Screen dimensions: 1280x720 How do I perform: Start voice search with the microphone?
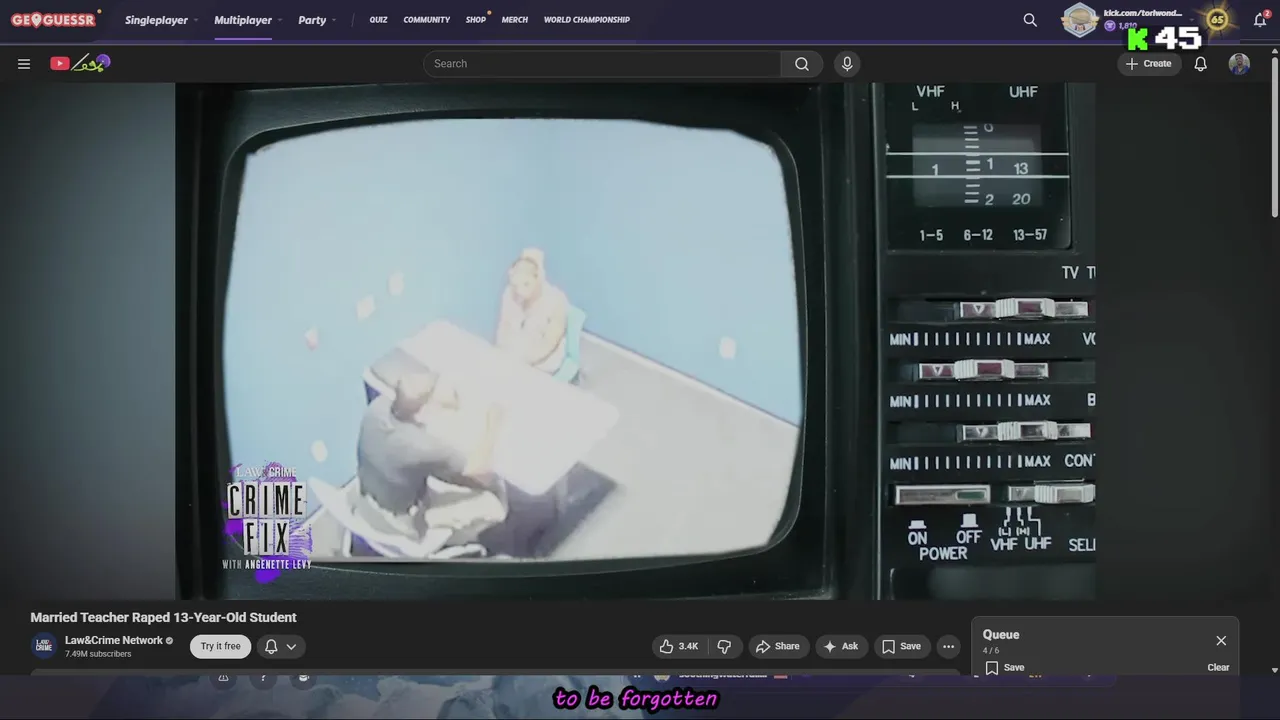click(x=847, y=63)
